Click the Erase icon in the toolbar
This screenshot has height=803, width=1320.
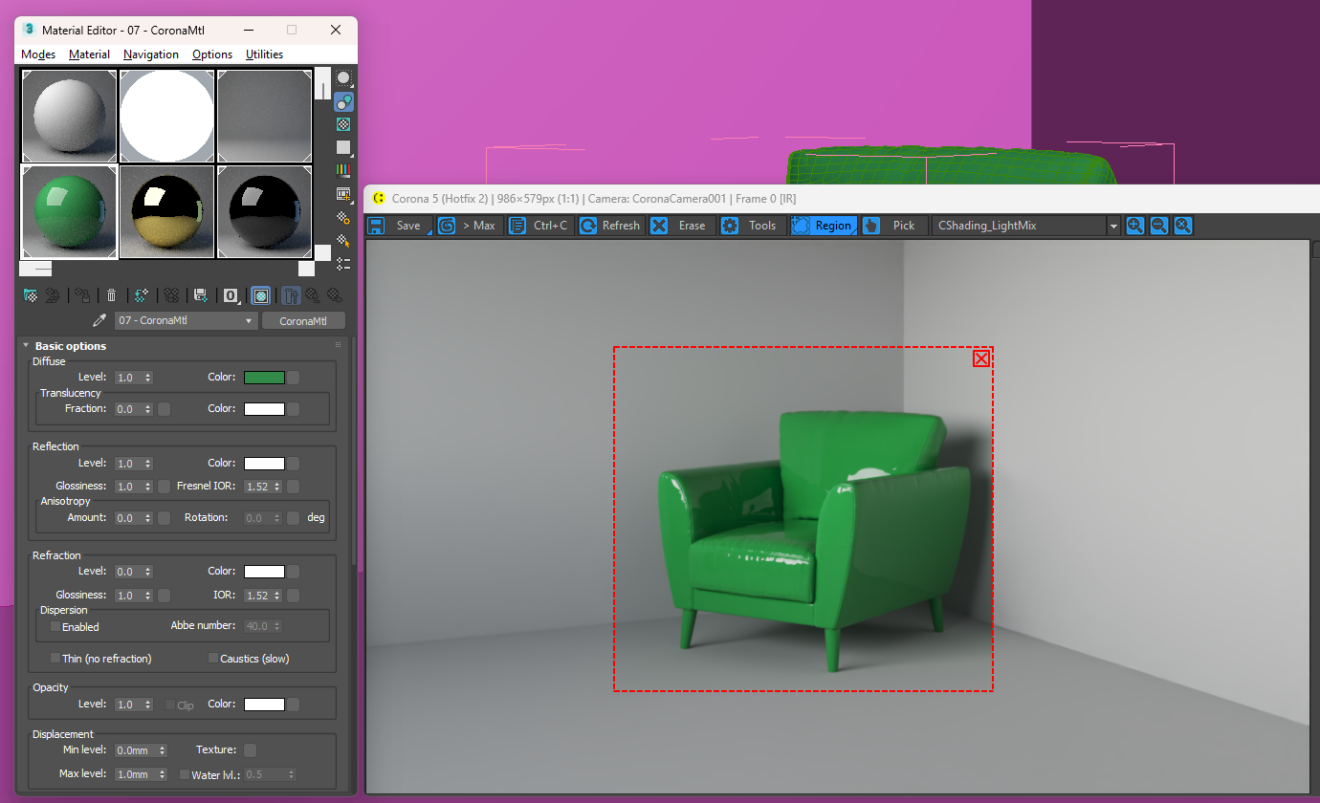659,226
